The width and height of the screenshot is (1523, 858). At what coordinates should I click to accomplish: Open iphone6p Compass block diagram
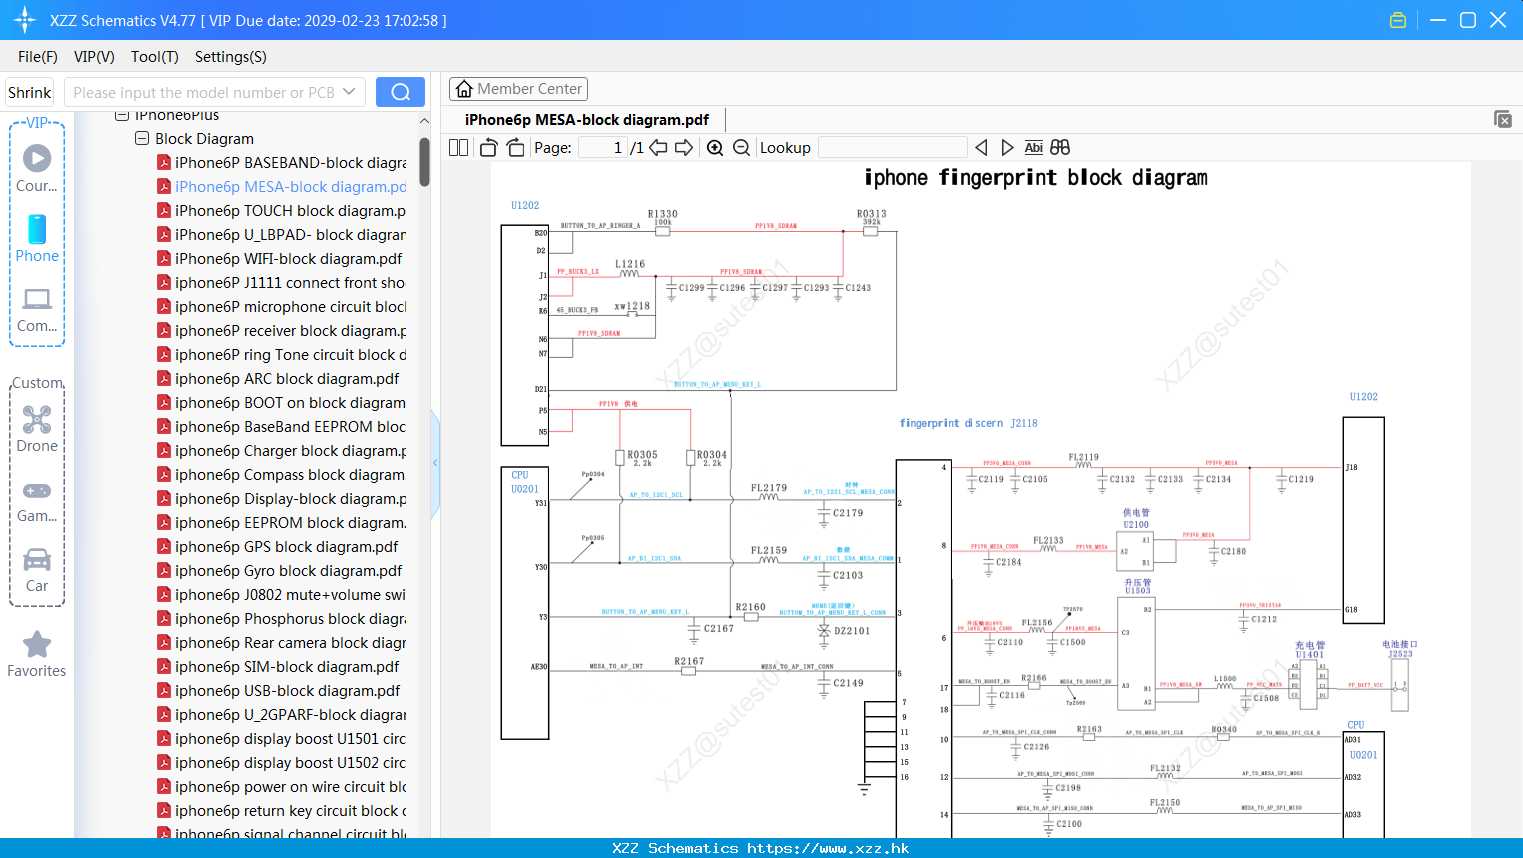[x=281, y=474]
